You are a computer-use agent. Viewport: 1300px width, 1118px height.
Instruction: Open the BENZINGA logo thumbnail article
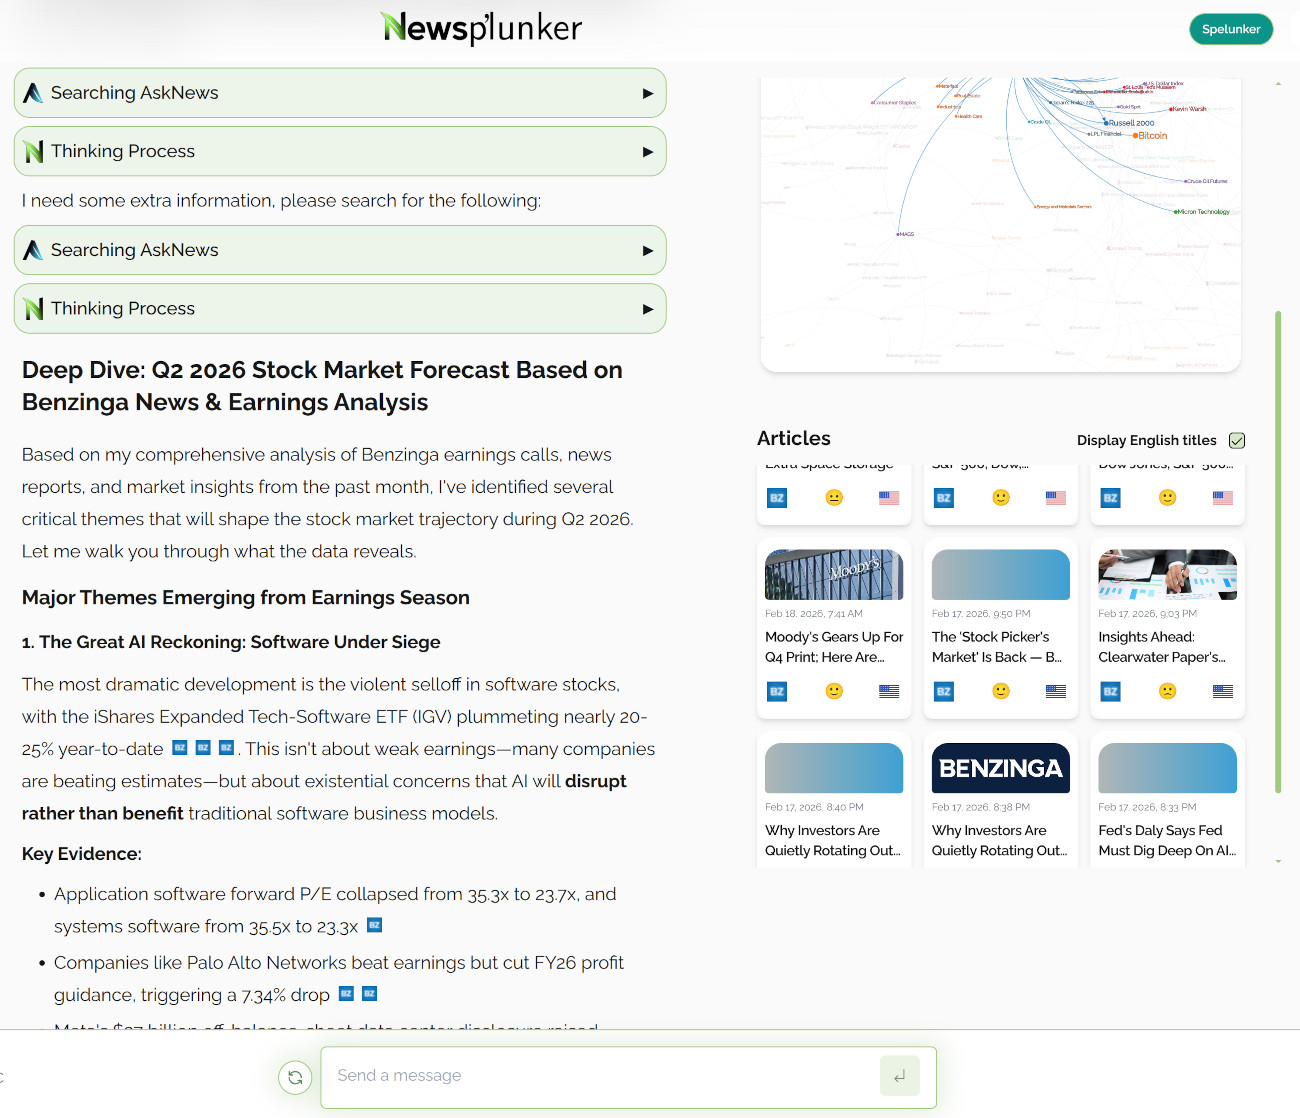pos(1001,768)
